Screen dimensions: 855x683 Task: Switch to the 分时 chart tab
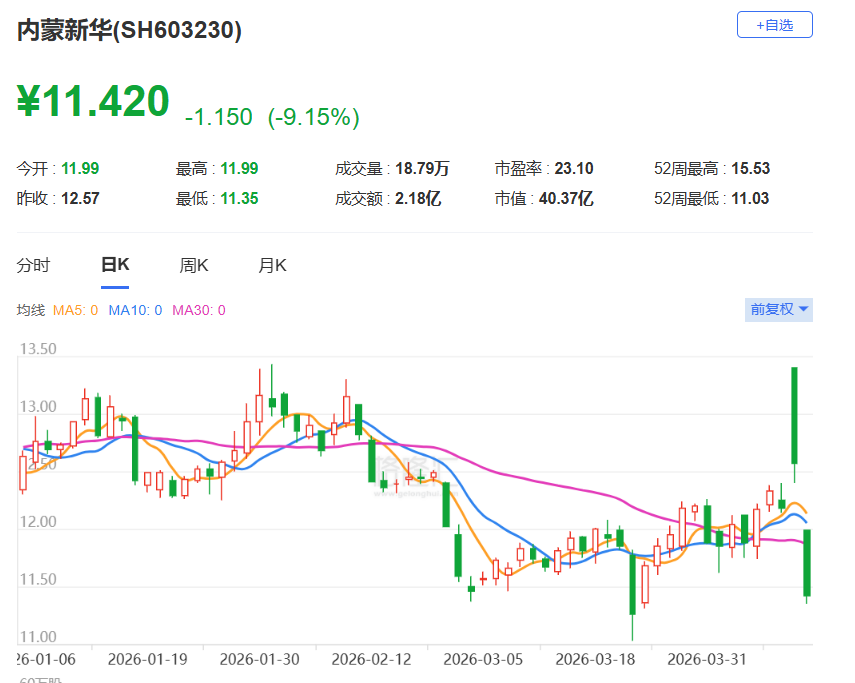tap(33, 265)
